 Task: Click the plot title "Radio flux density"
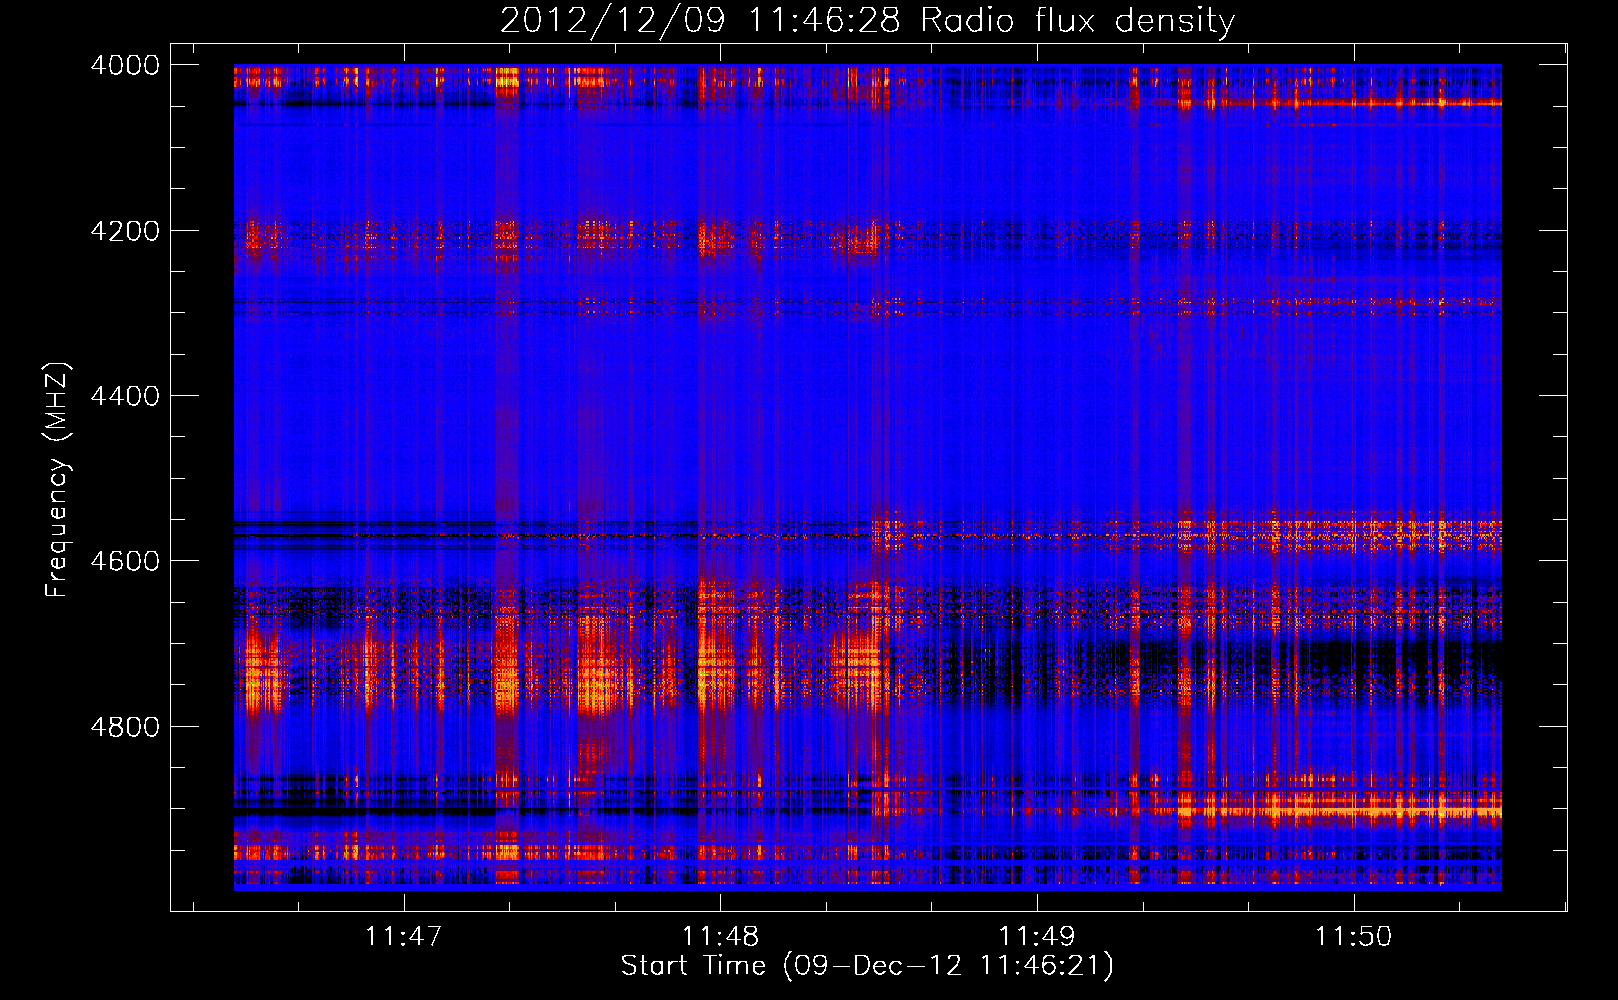pyautogui.click(x=1078, y=20)
